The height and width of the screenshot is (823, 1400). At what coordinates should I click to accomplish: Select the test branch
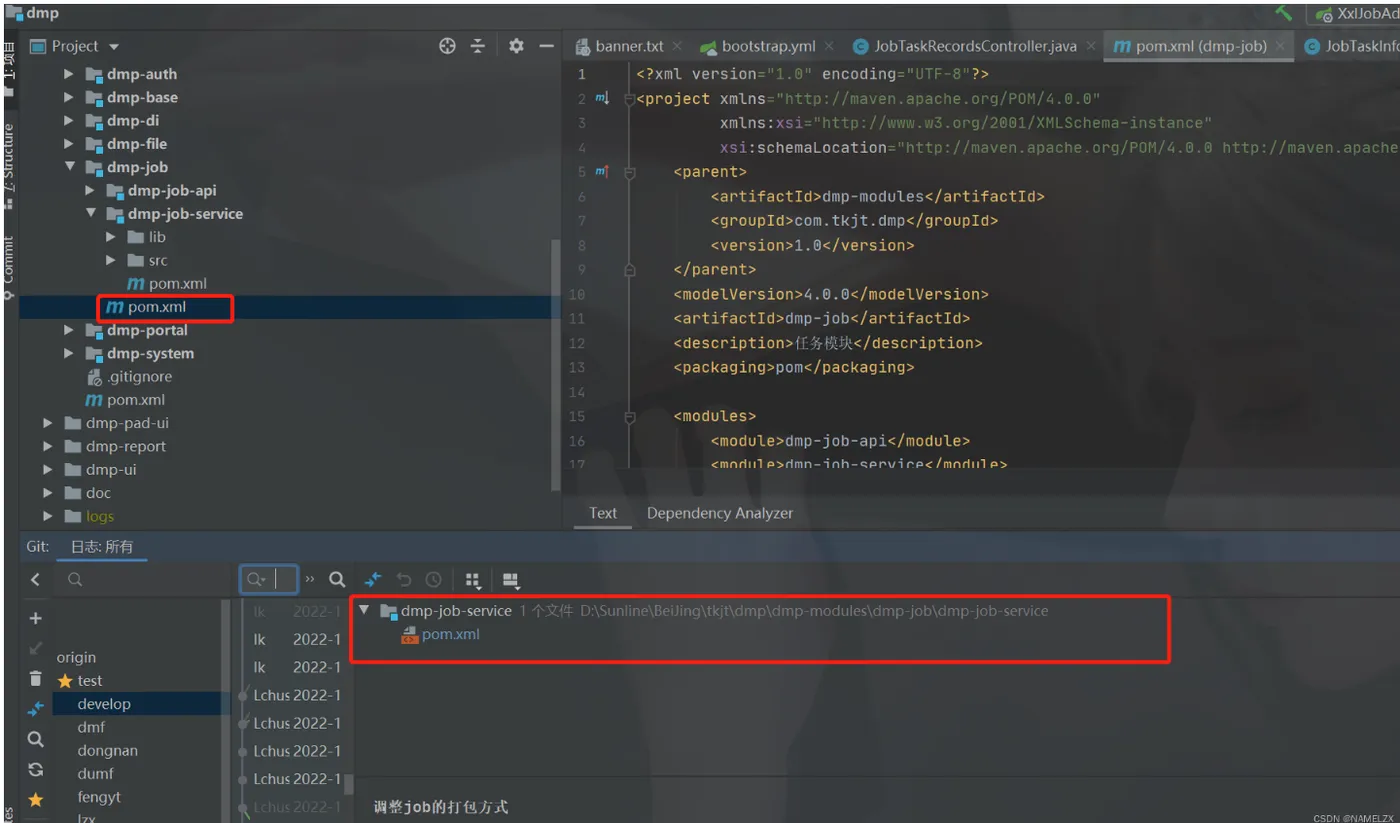(x=90, y=680)
